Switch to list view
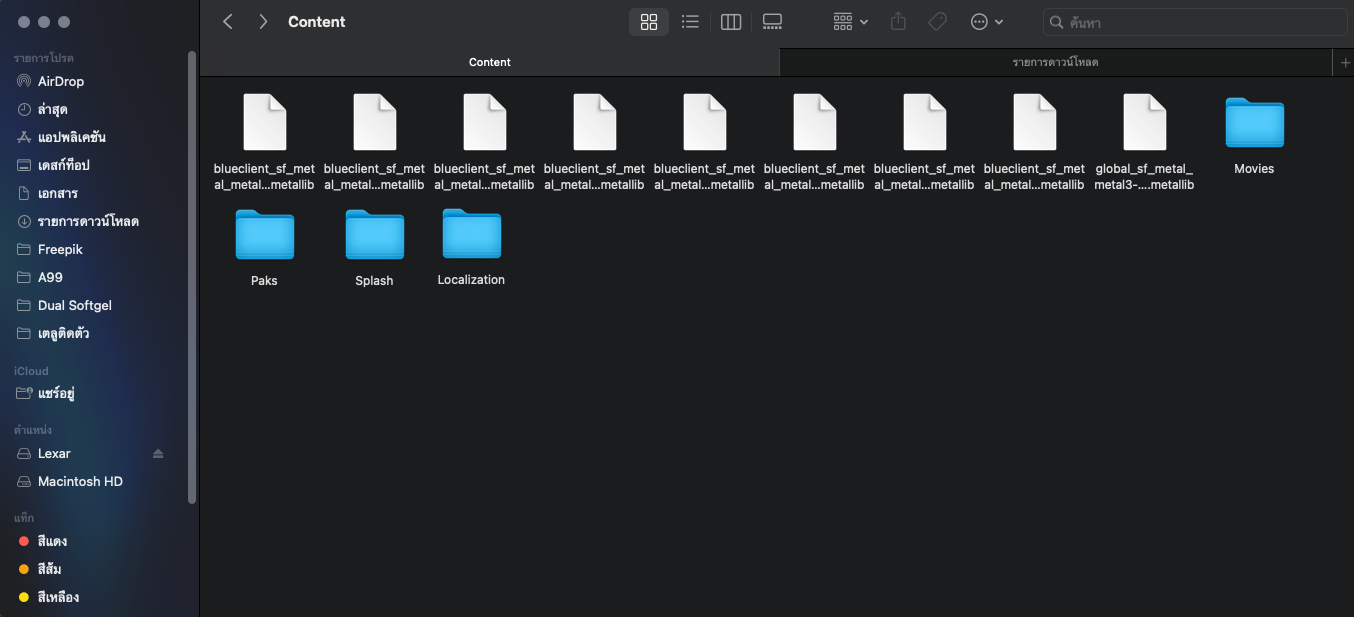Image resolution: width=1354 pixels, height=617 pixels. (690, 22)
